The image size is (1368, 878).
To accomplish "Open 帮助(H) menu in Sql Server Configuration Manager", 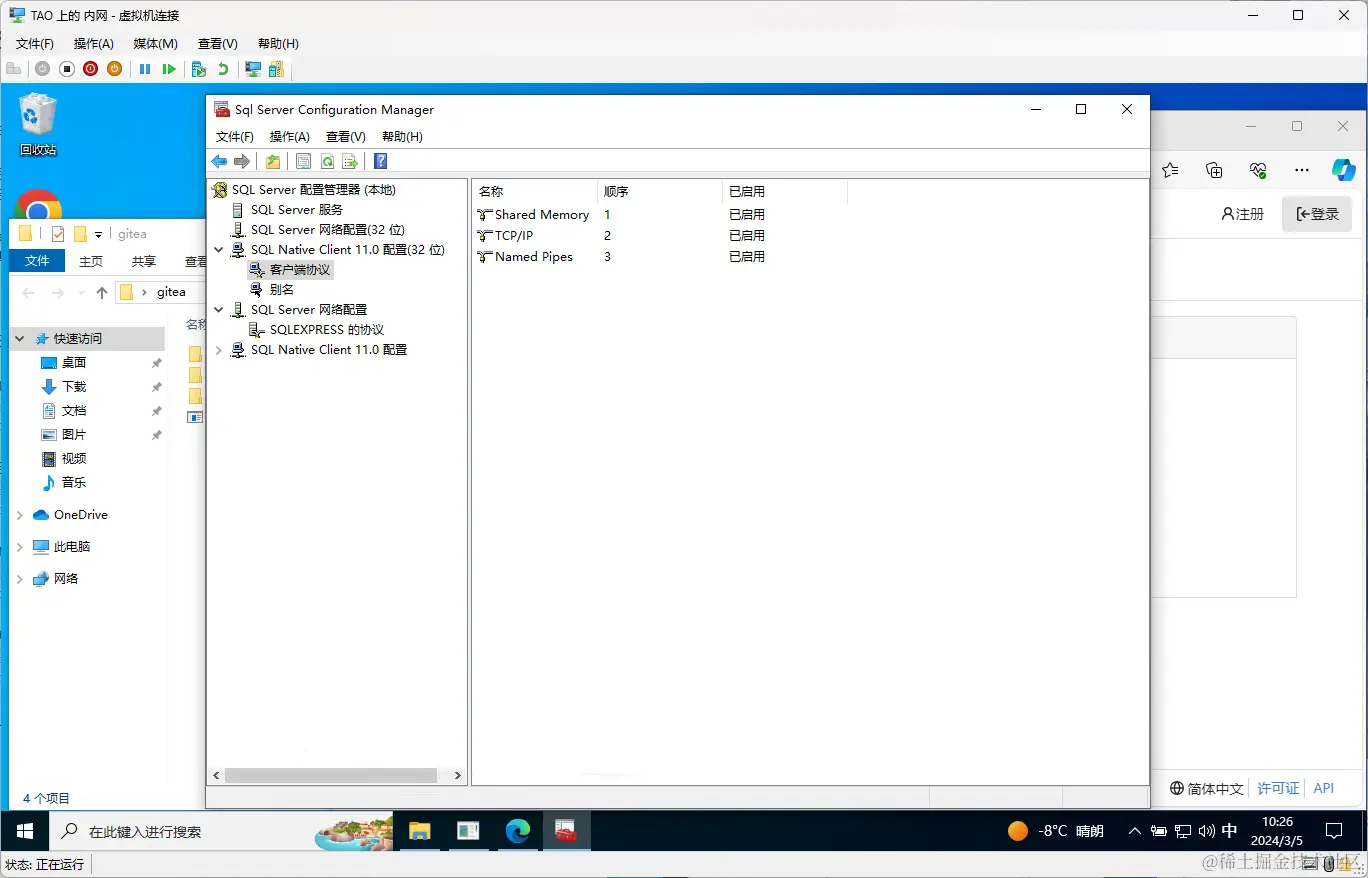I will [x=402, y=137].
